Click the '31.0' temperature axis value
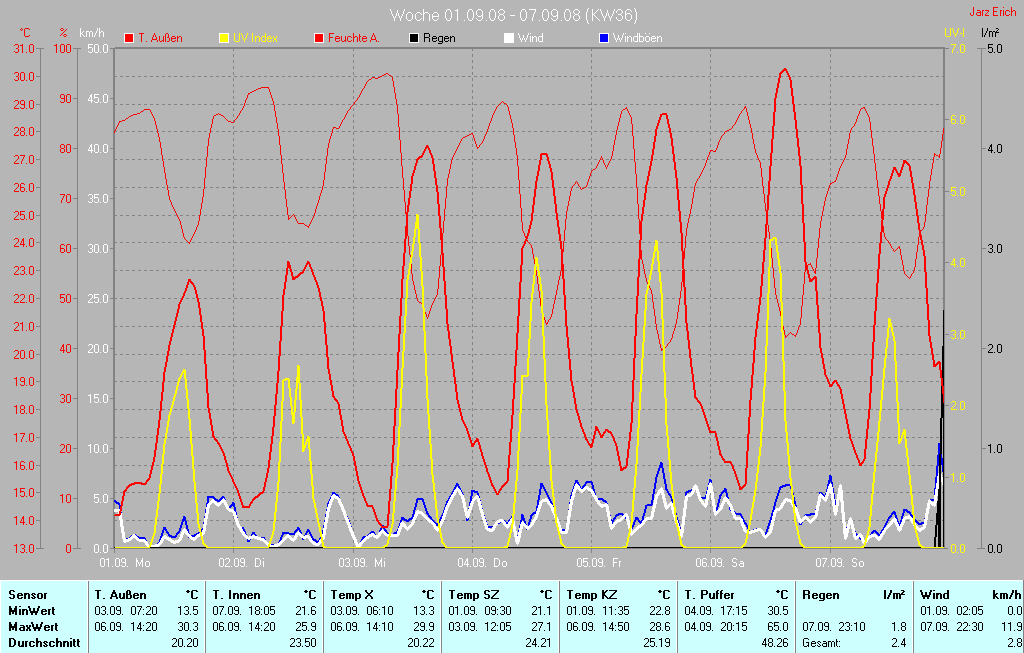The image size is (1024, 653). pos(24,48)
